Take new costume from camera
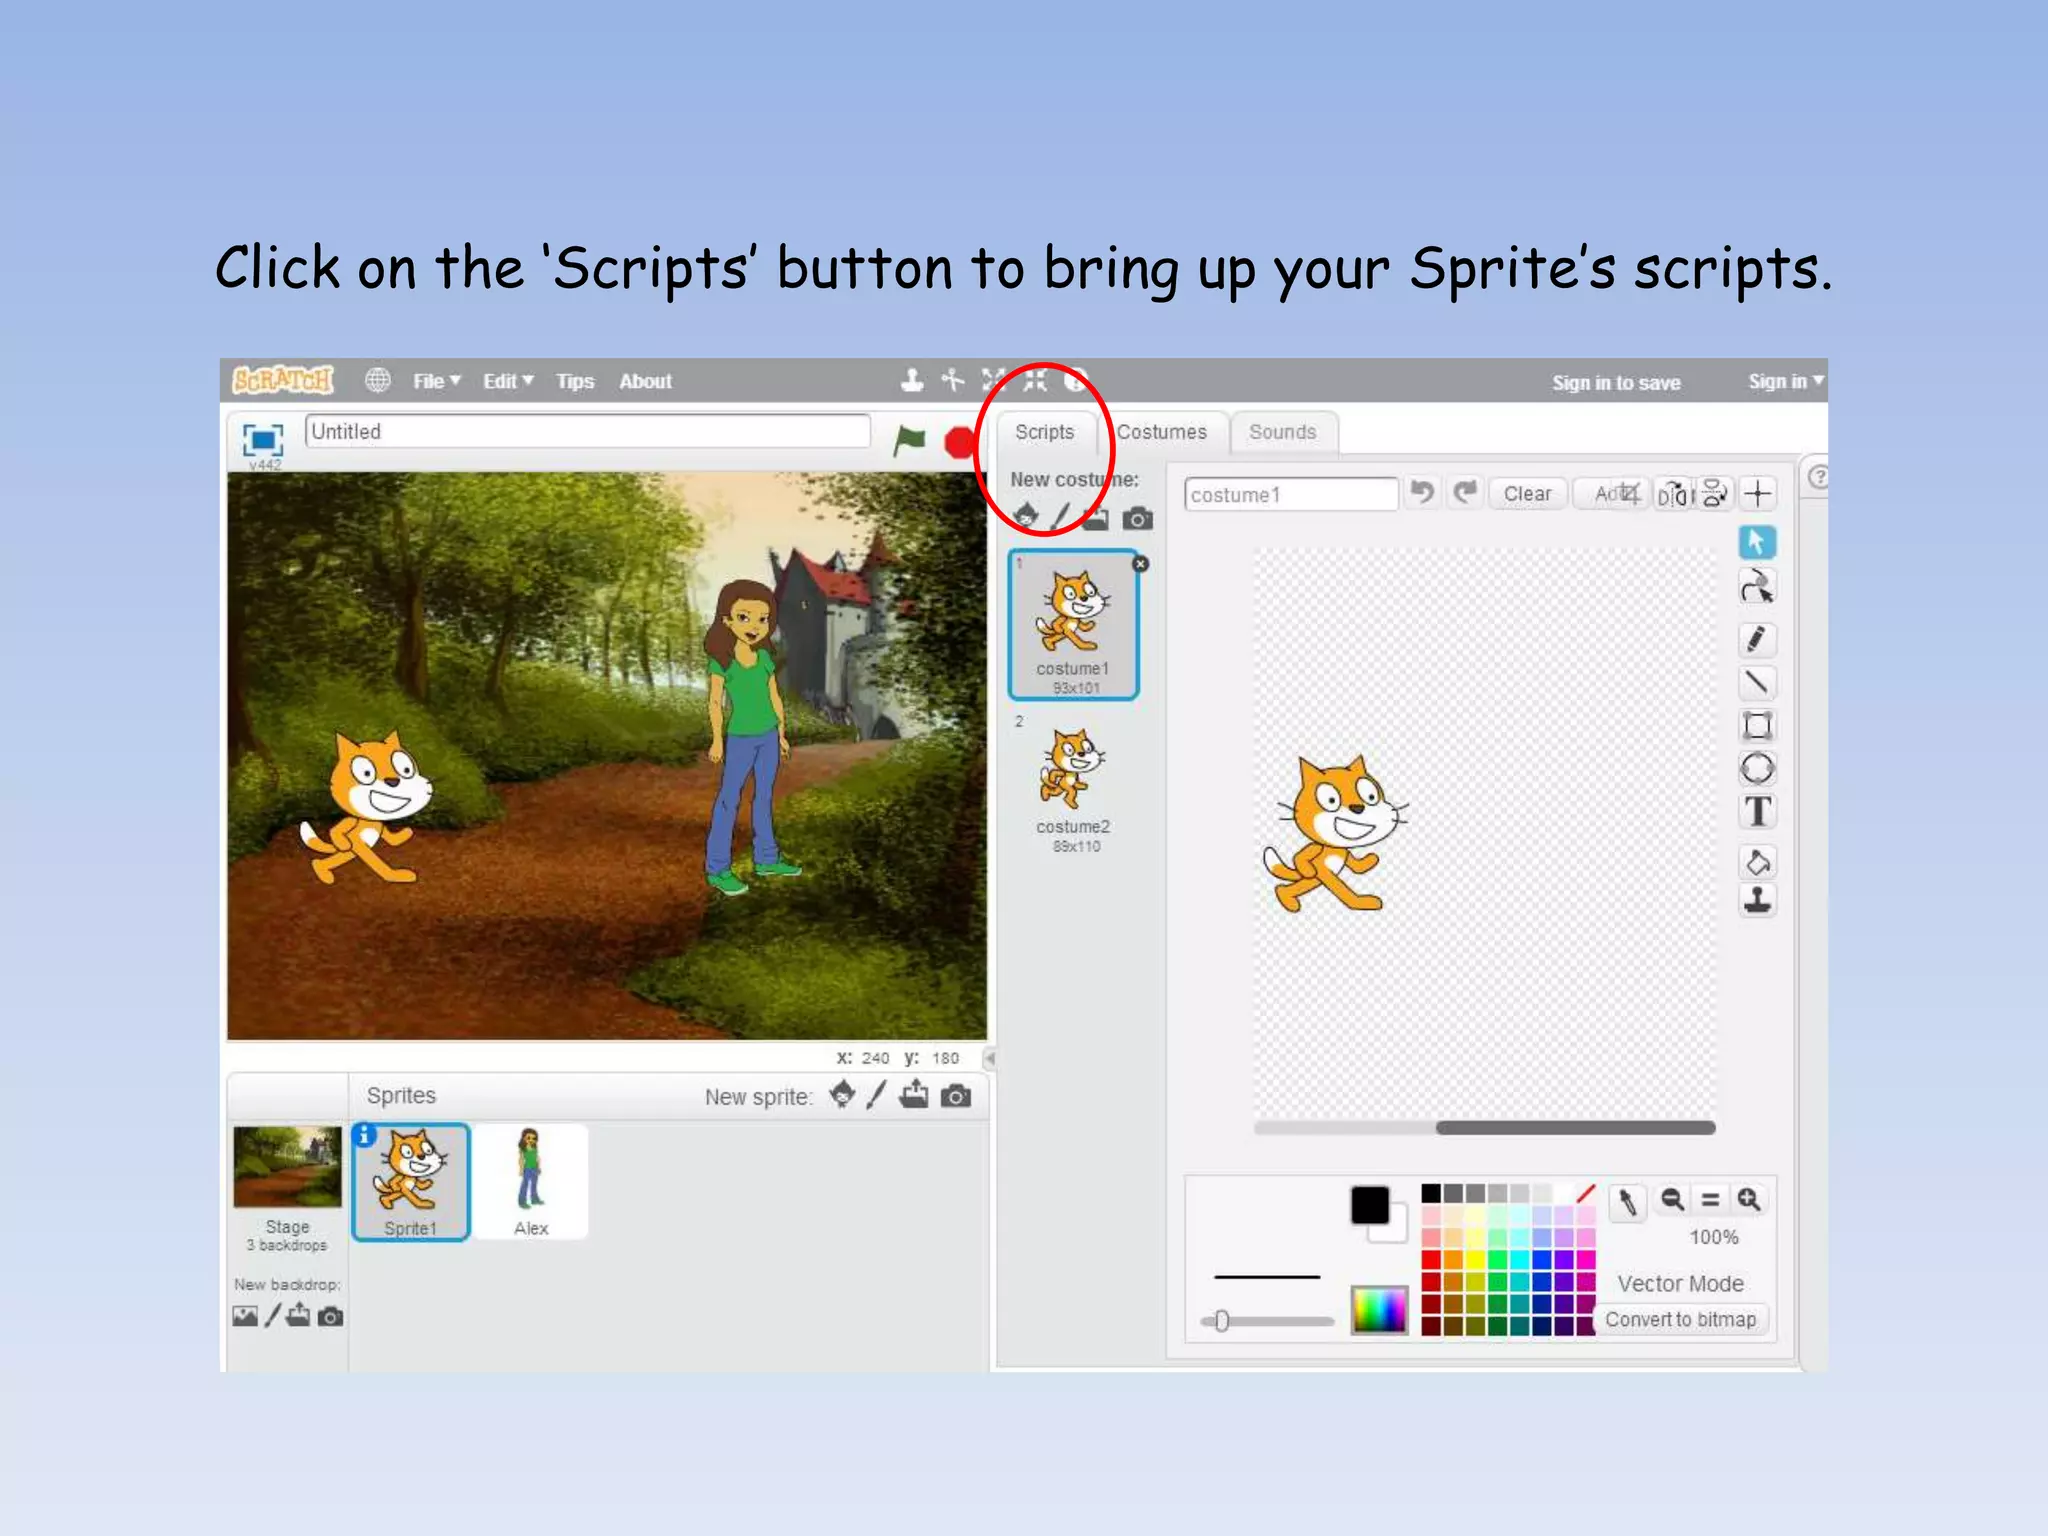Screen dimensions: 2048x1536 point(1137,519)
